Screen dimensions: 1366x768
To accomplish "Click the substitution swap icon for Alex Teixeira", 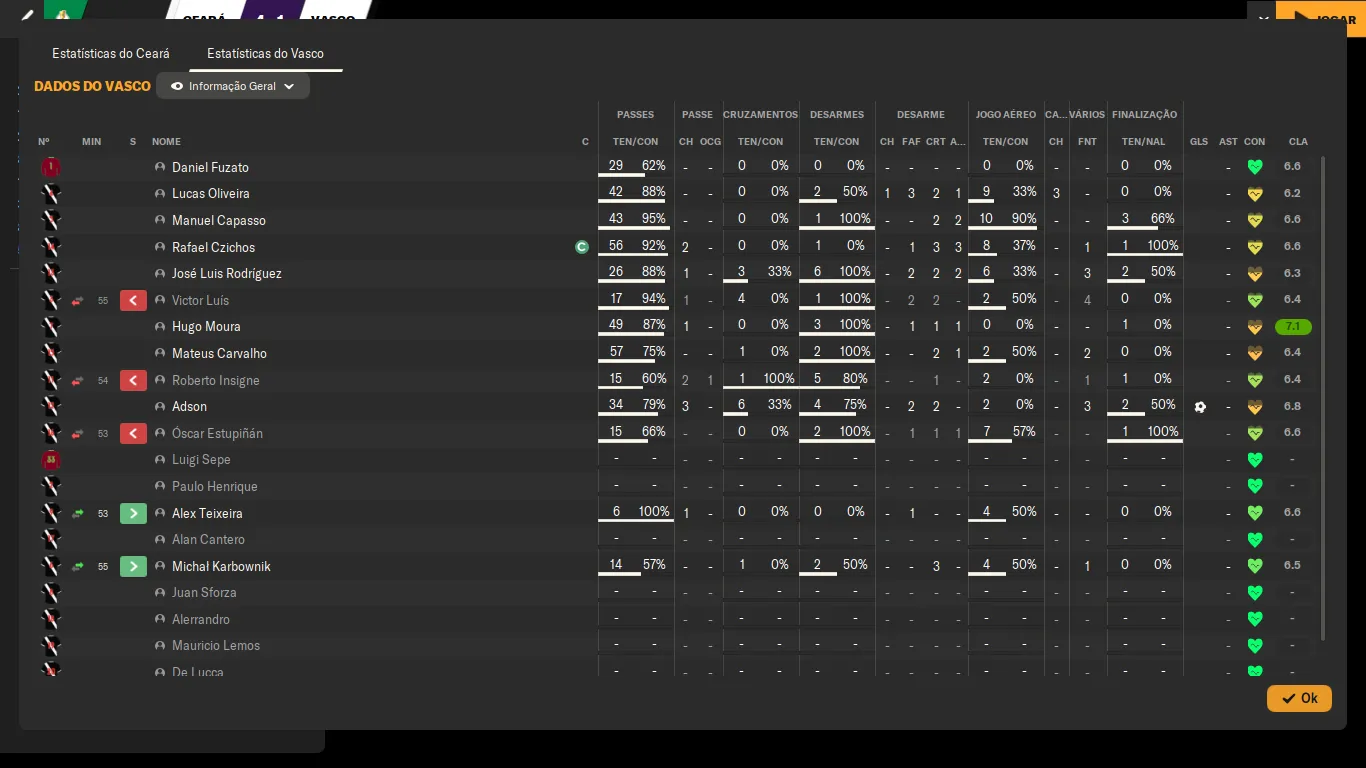I will 77,513.
